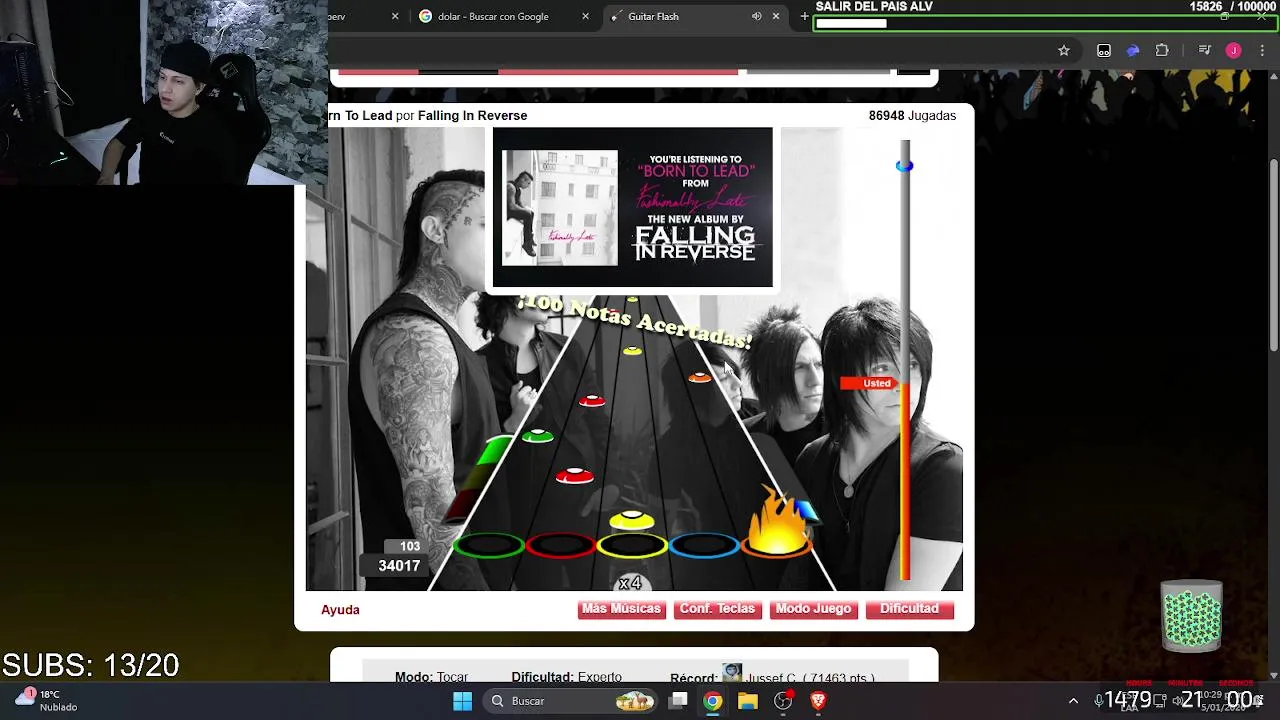Image resolution: width=1280 pixels, height=720 pixels.
Task: Click the green fret button
Action: [489, 545]
